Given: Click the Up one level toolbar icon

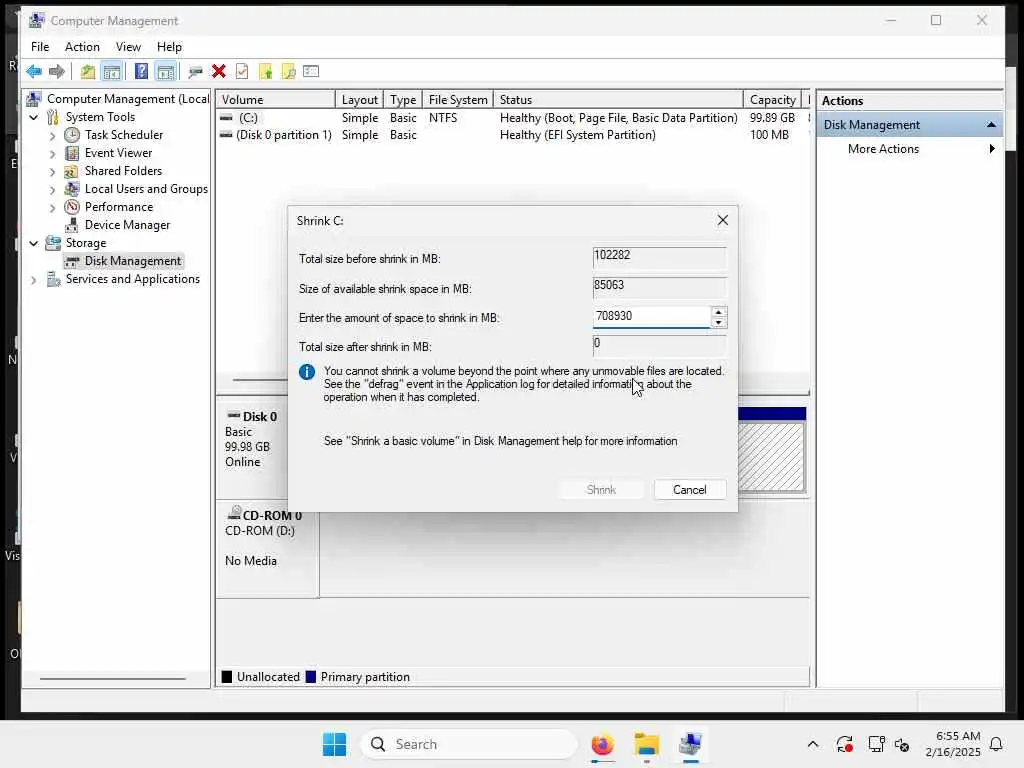Looking at the screenshot, I should tap(88, 71).
